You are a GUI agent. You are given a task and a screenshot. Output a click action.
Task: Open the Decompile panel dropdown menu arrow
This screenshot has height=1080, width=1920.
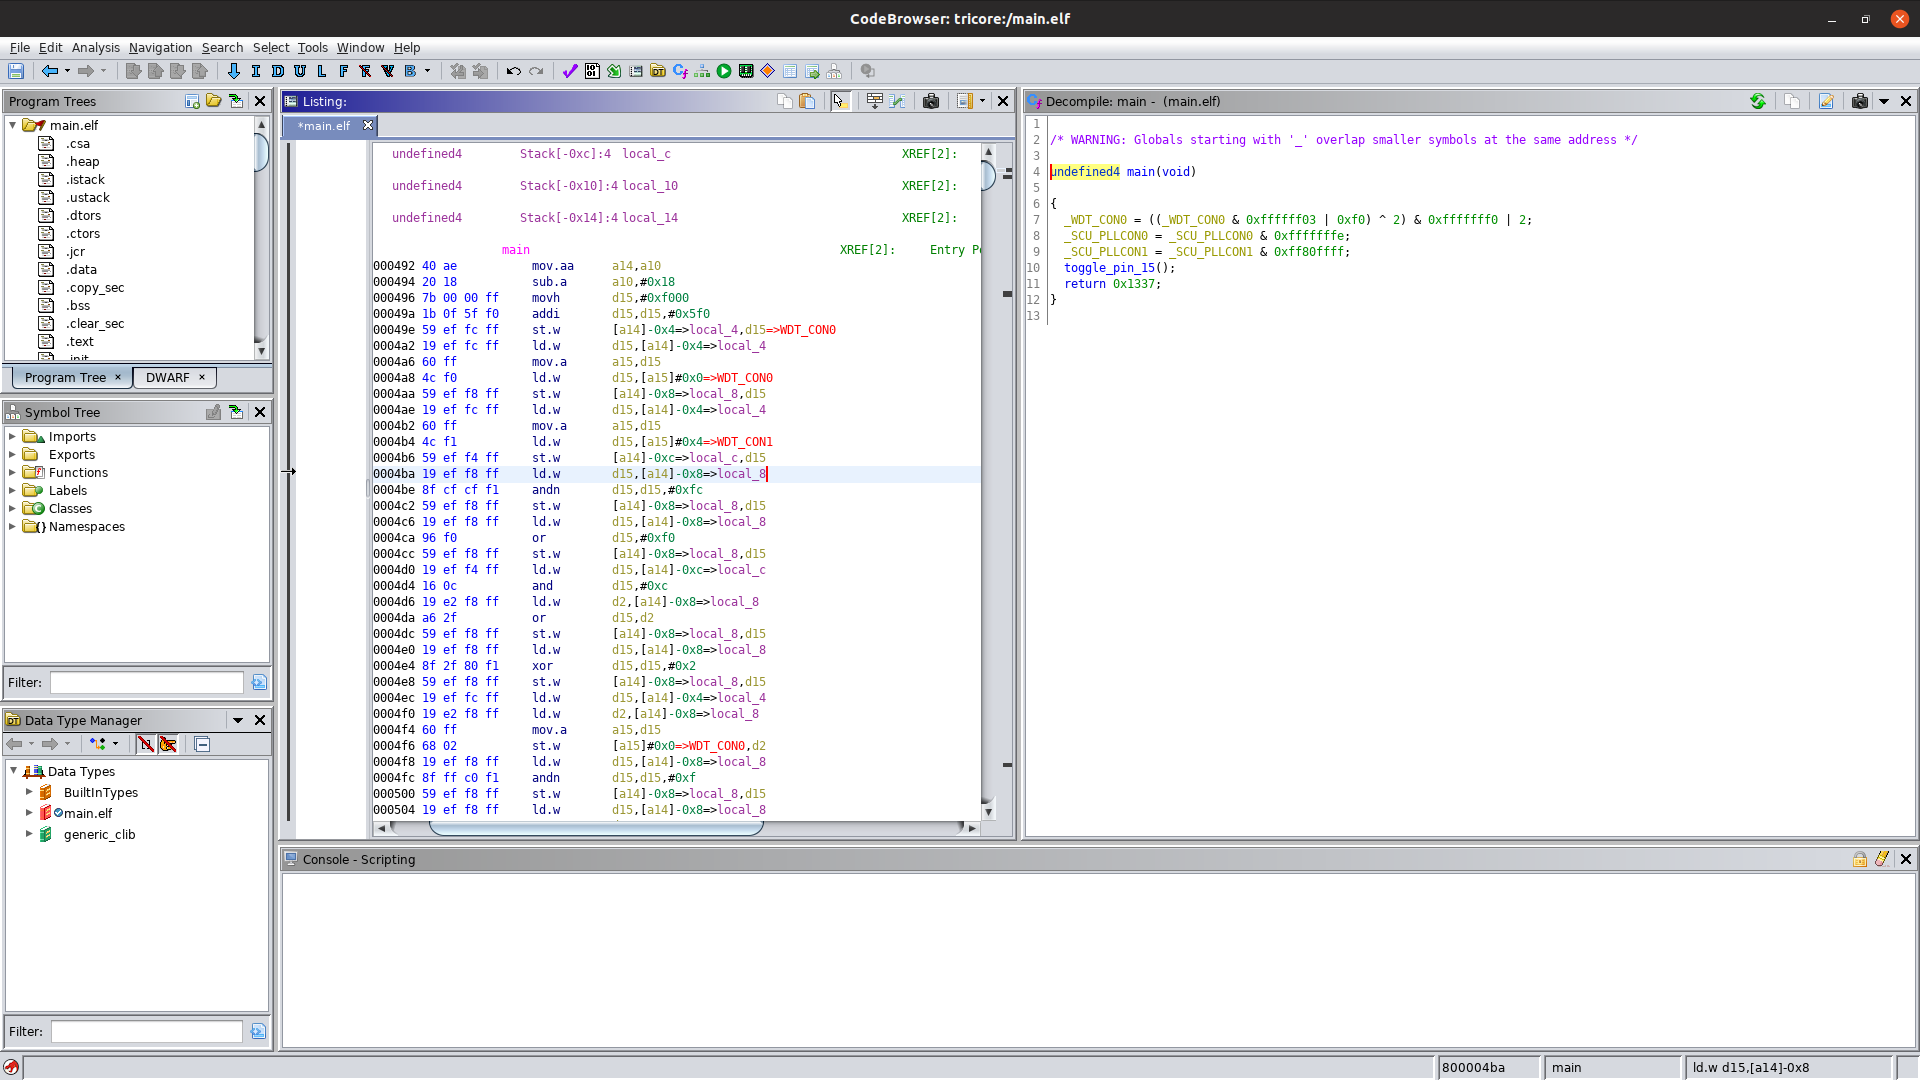point(1884,101)
